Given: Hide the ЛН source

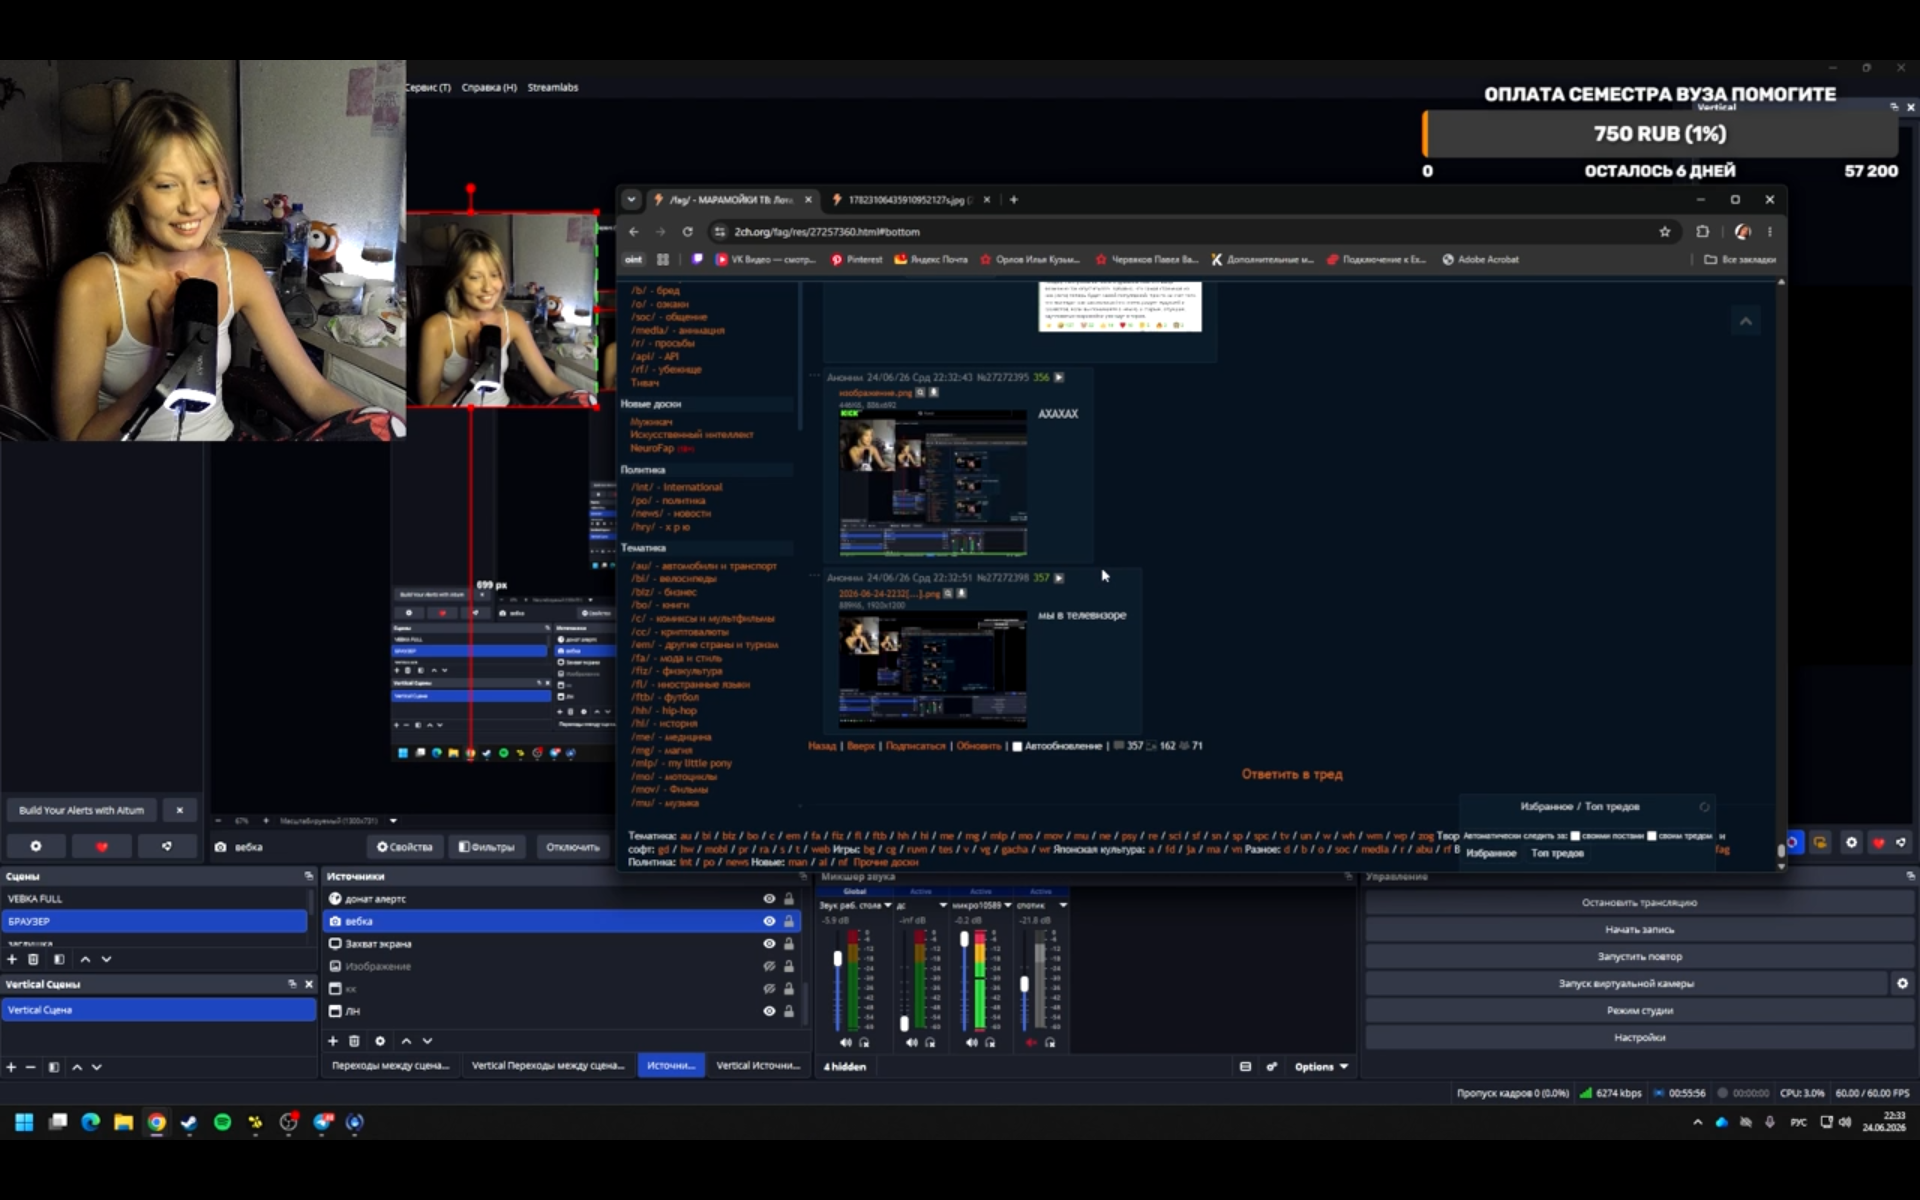Looking at the screenshot, I should tap(769, 1011).
